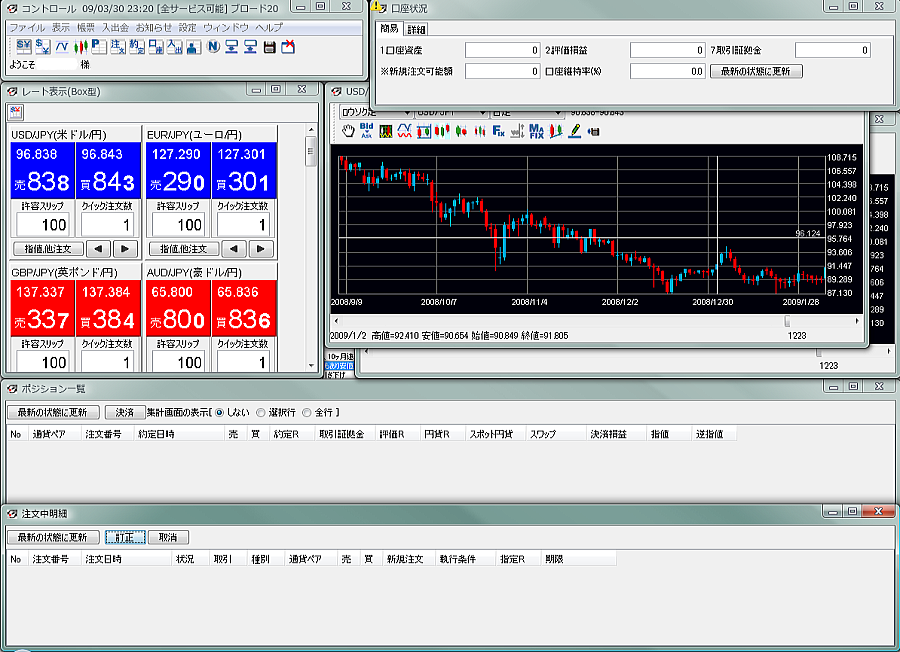The height and width of the screenshot is (652, 900).
Task: Click the EUR/JPY sell price 127.290 box
Action: pyautogui.click(x=178, y=170)
